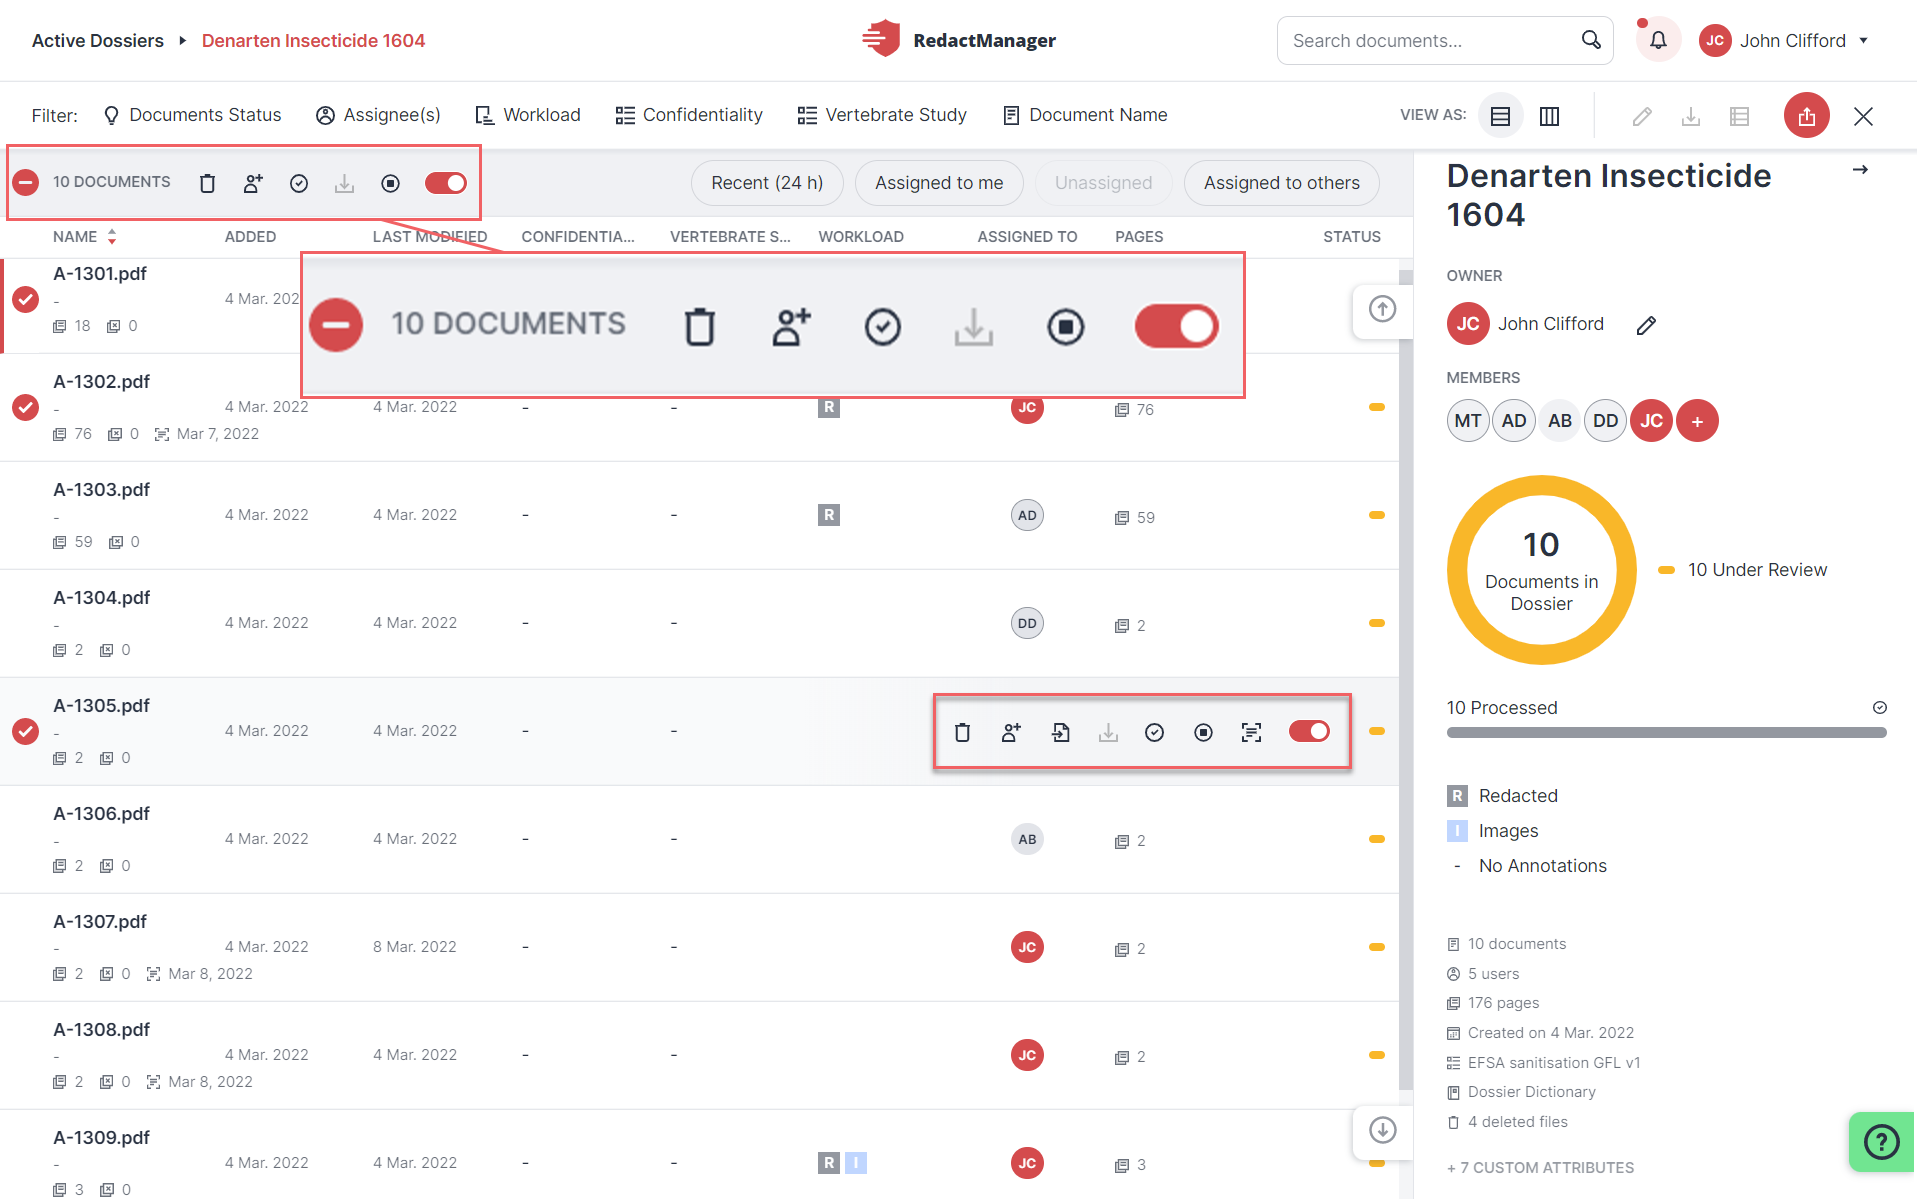Open the A-1303.pdf document
Image resolution: width=1917 pixels, height=1201 pixels.
pos(101,490)
